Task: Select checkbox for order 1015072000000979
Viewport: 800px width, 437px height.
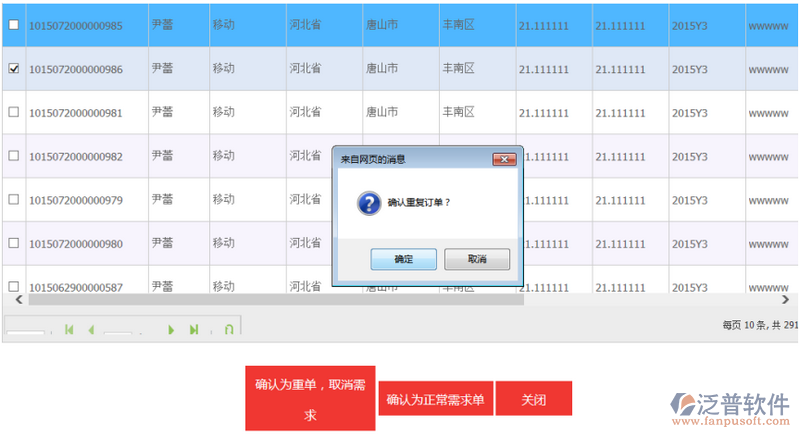Action: pos(13,200)
